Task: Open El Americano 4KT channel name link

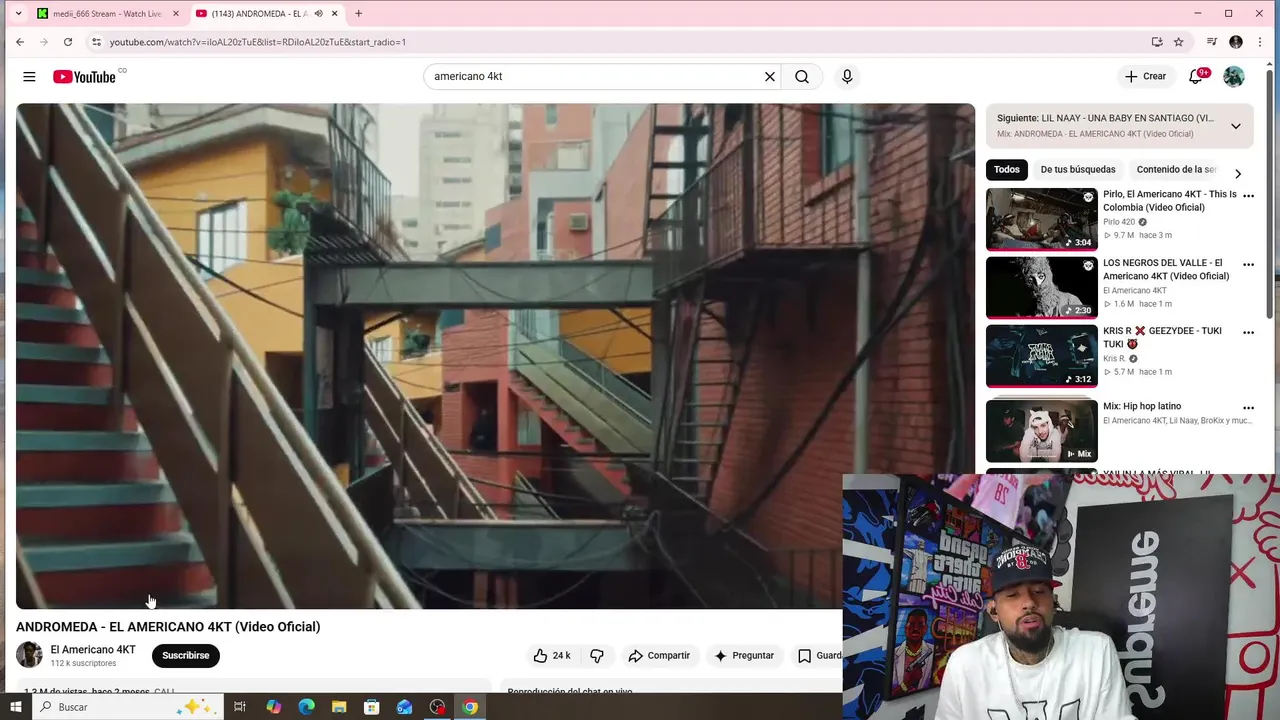Action: (93, 650)
